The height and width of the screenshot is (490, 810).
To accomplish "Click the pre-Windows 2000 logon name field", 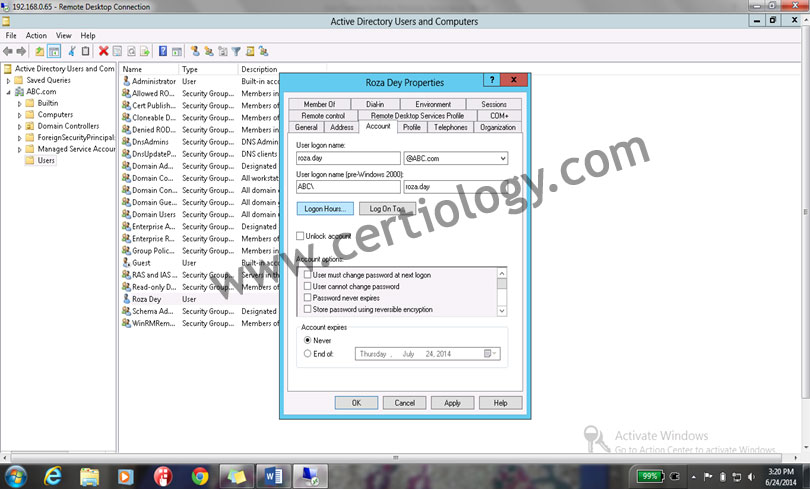I will click(455, 186).
